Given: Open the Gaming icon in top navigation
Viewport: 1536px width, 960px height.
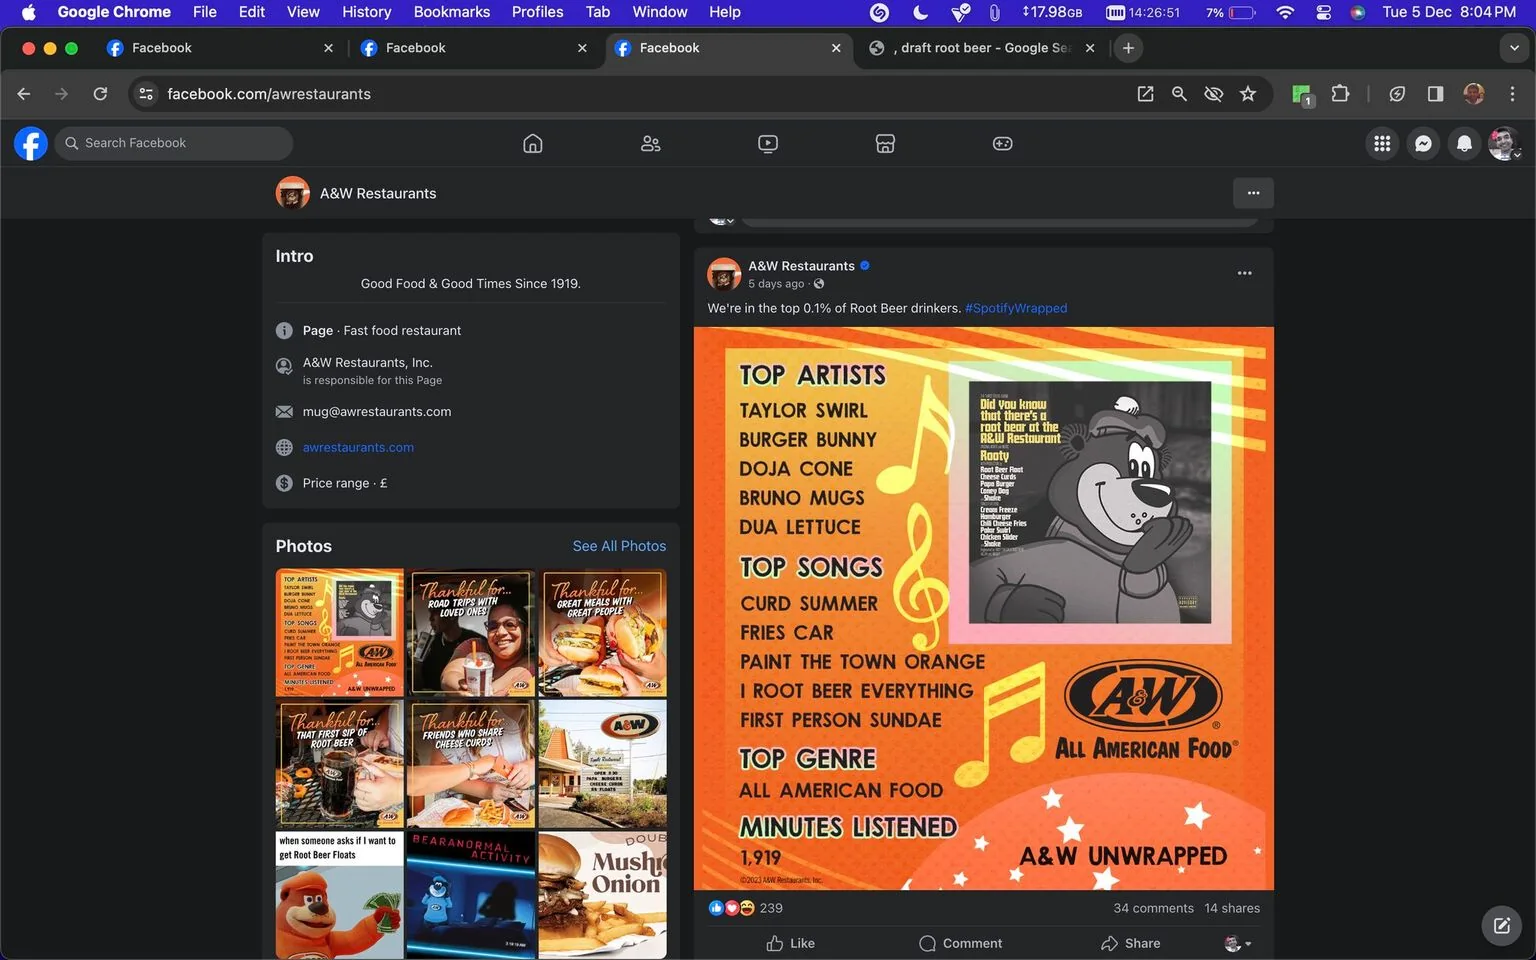Looking at the screenshot, I should tap(1002, 143).
